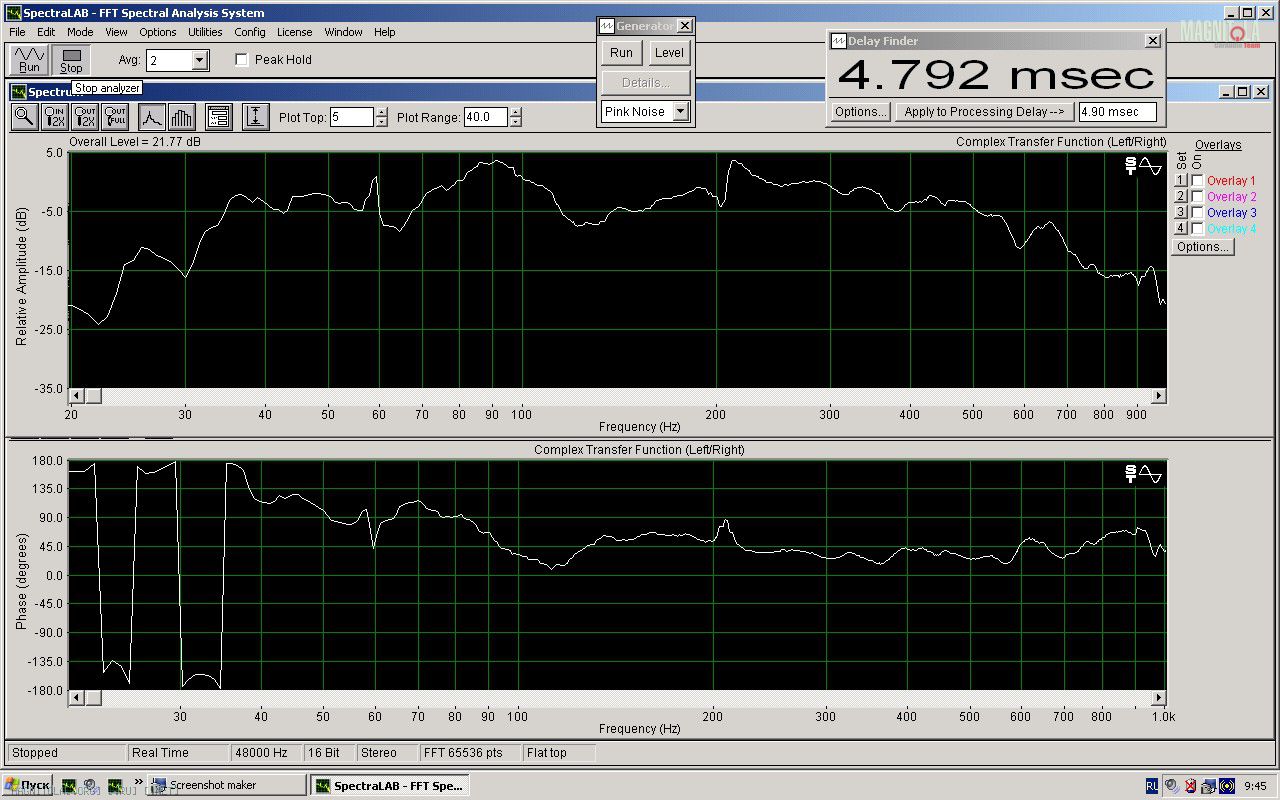The image size is (1280, 800).
Task: Open the Spectrum window system menu icon
Action: tap(19, 92)
